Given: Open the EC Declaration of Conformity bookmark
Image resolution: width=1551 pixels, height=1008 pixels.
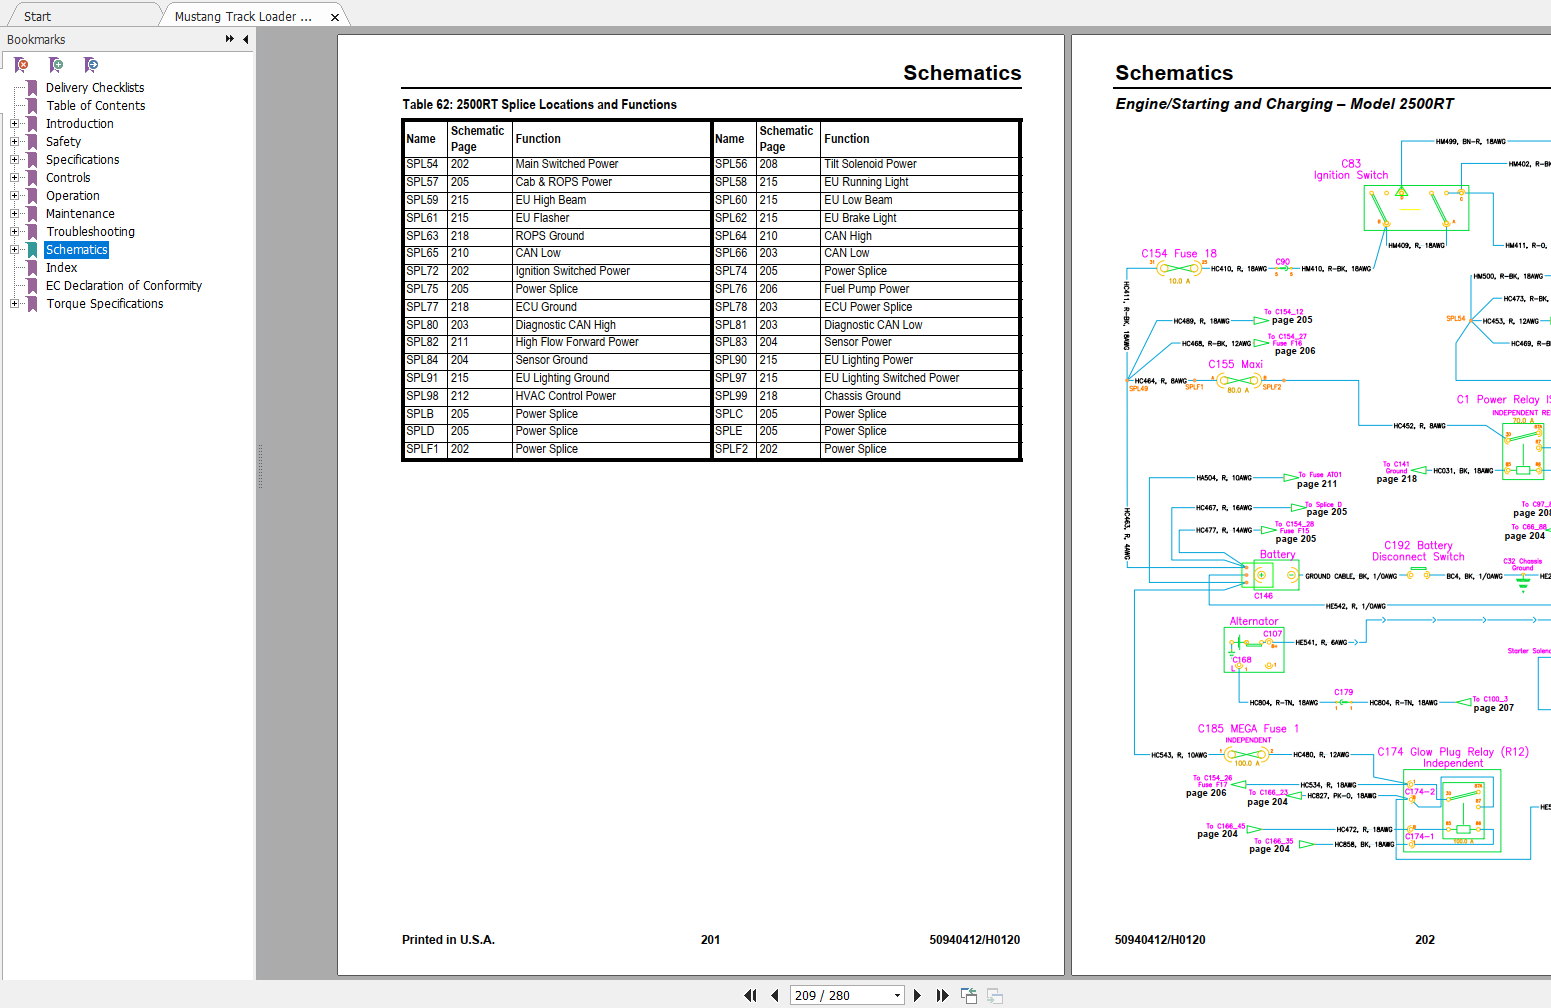Looking at the screenshot, I should pyautogui.click(x=124, y=286).
